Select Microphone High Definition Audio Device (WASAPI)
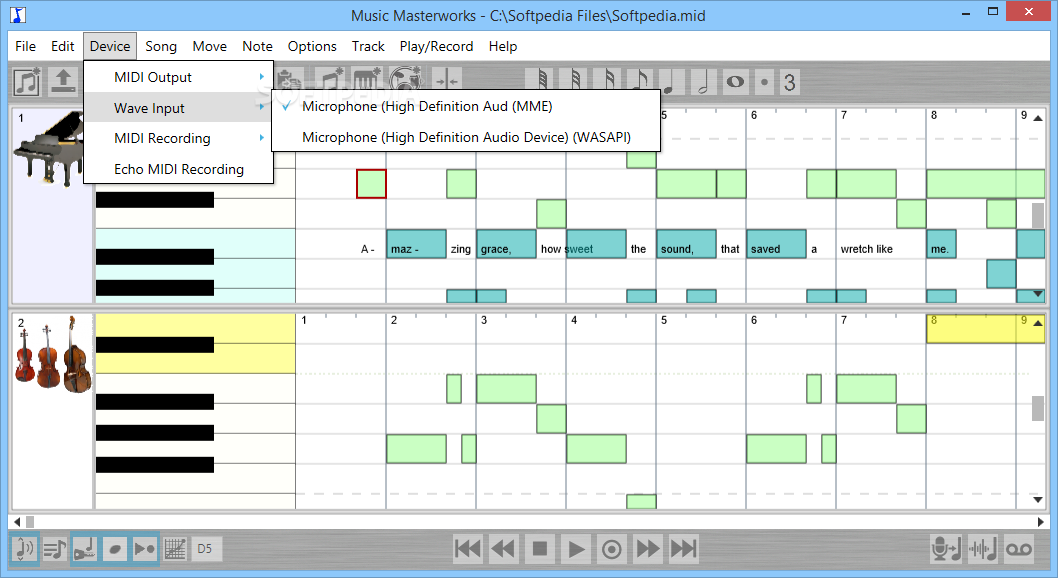The height and width of the screenshot is (578, 1058). [466, 137]
